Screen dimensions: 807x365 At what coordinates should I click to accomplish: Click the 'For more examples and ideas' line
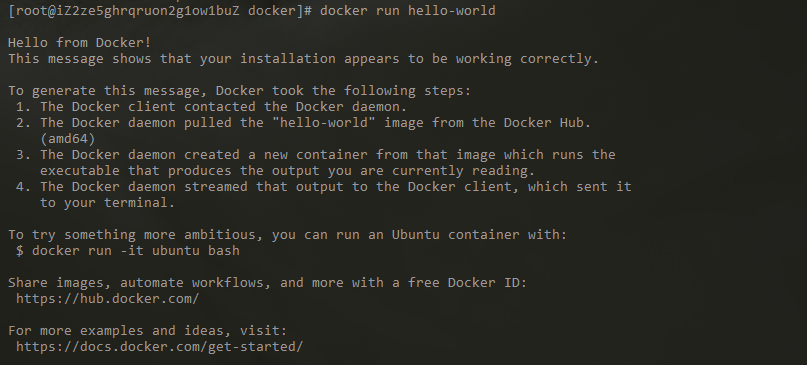[x=147, y=331]
